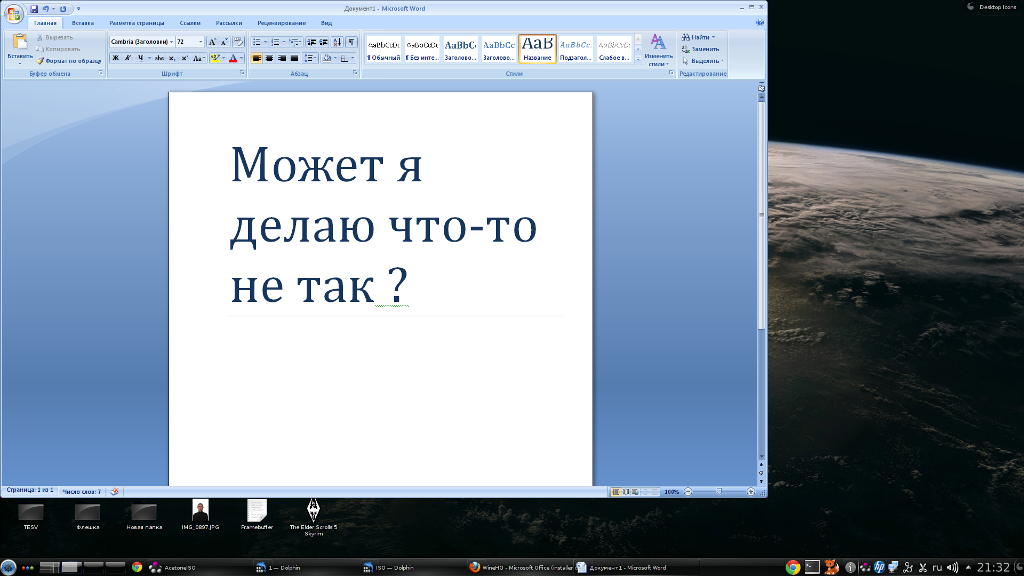Open the font size 72 dropdown
This screenshot has height=576, width=1024.
(200, 42)
